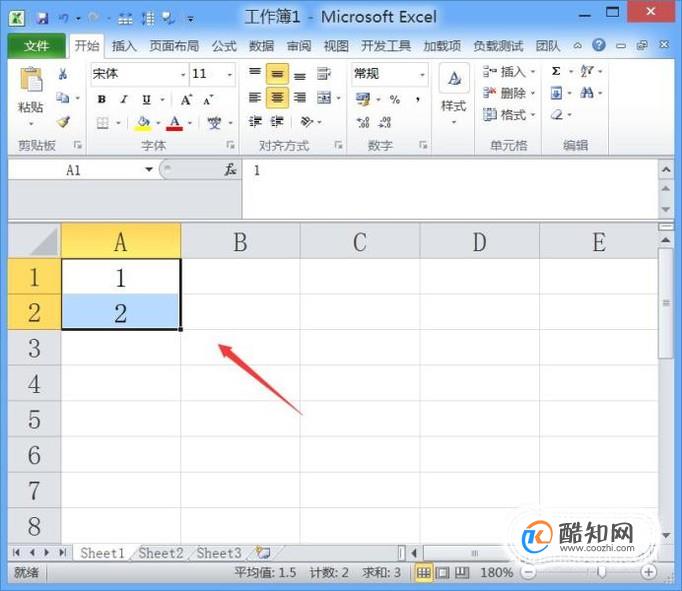Select column B header
682x591 pixels.
(x=240, y=241)
